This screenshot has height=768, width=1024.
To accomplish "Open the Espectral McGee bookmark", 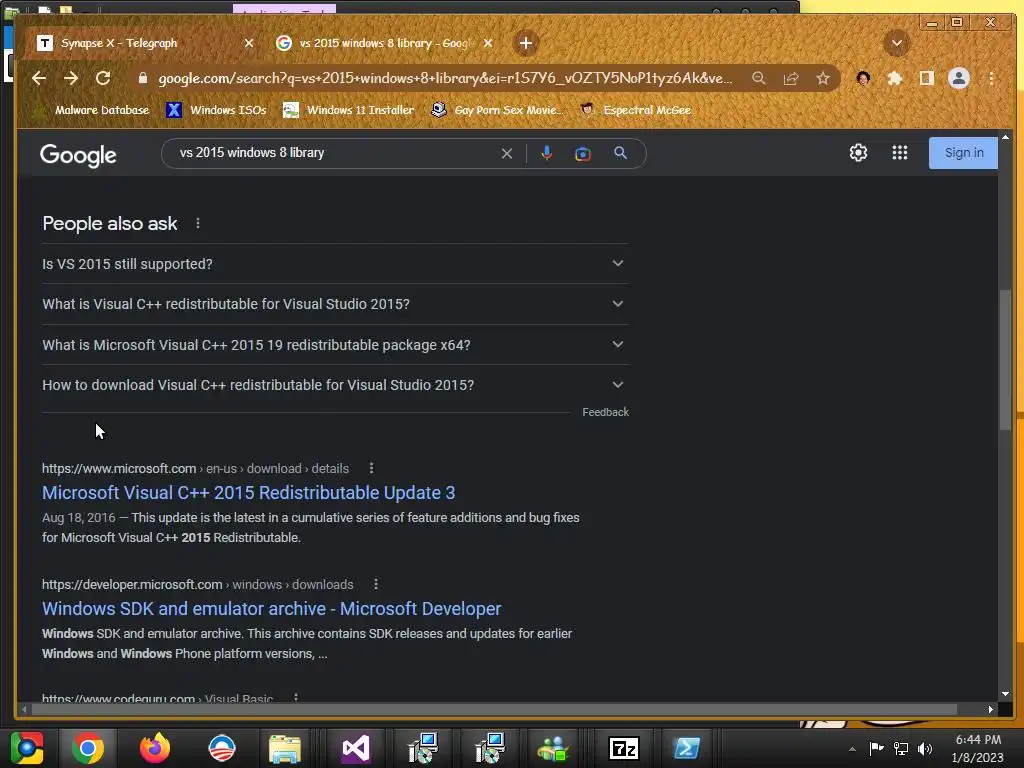I will pos(636,110).
